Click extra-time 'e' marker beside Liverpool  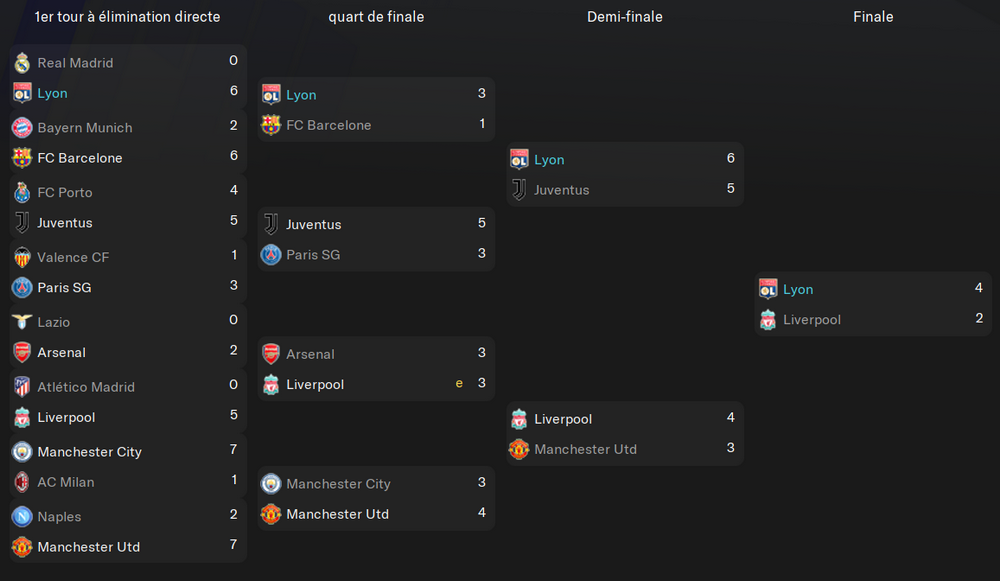coord(459,383)
